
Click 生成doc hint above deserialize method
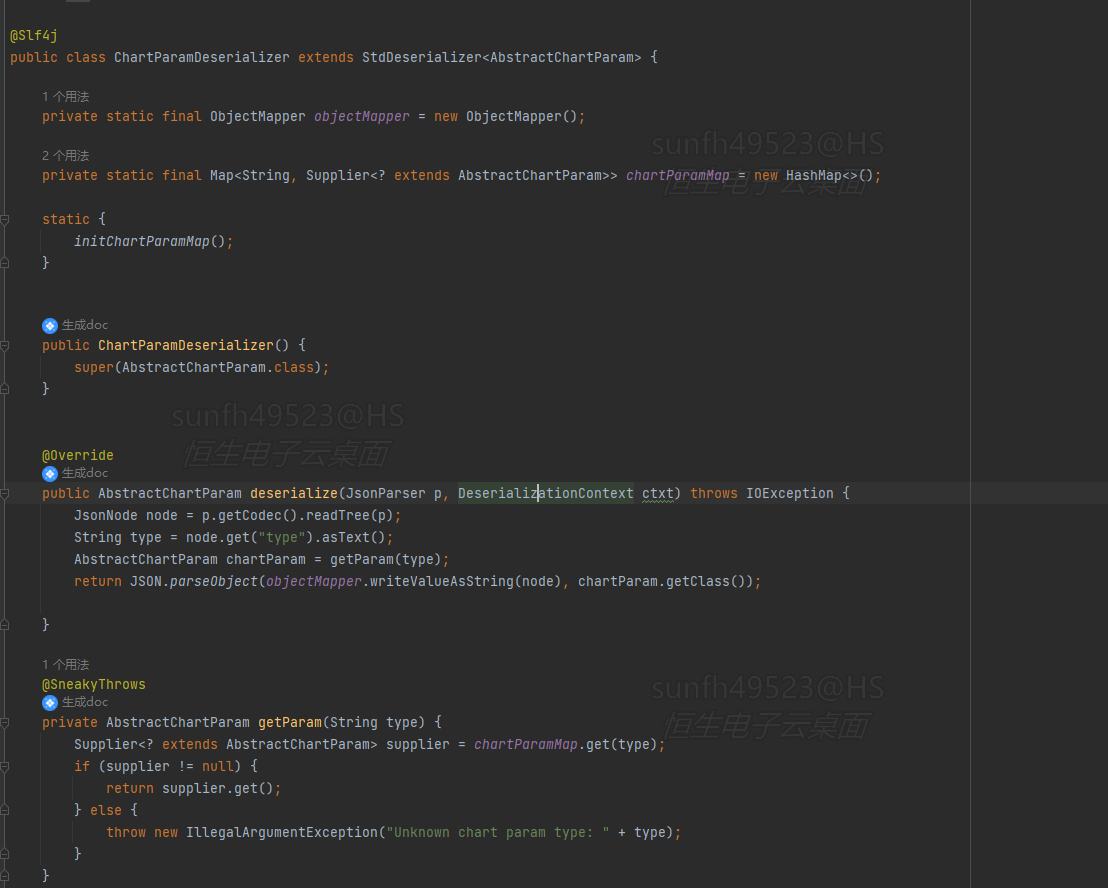tap(75, 473)
